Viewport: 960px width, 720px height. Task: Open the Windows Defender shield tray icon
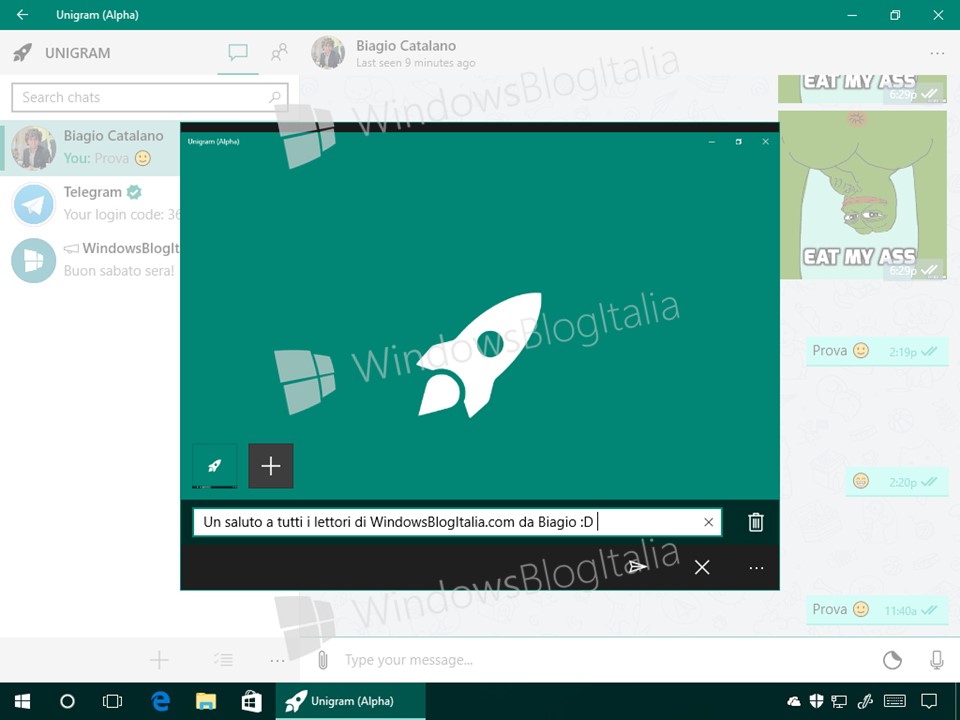coord(816,702)
